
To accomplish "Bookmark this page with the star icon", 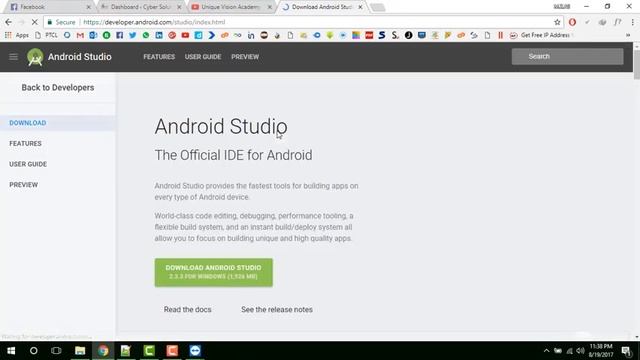I will point(557,22).
